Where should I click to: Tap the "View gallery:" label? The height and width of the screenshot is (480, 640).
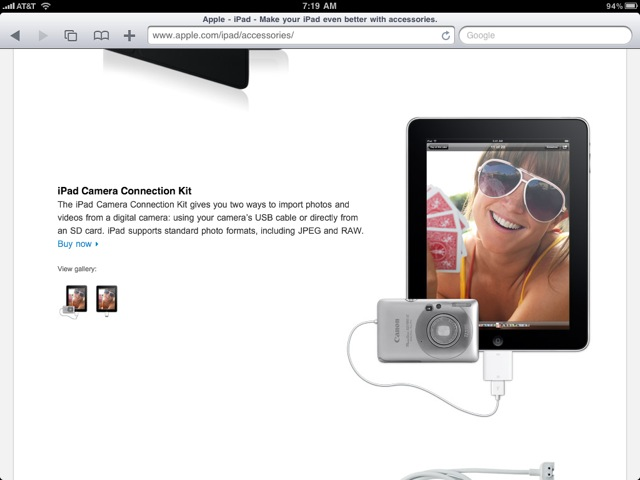click(x=77, y=269)
